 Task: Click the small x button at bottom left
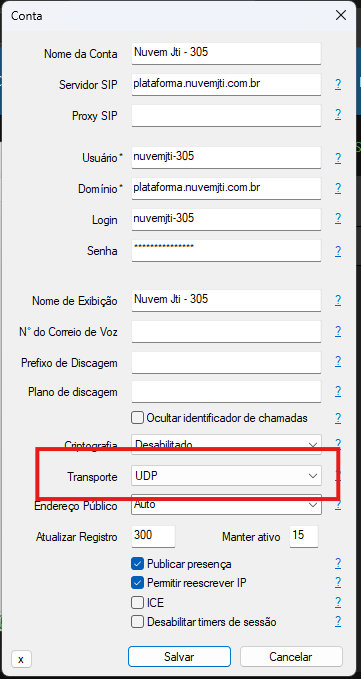click(21, 660)
